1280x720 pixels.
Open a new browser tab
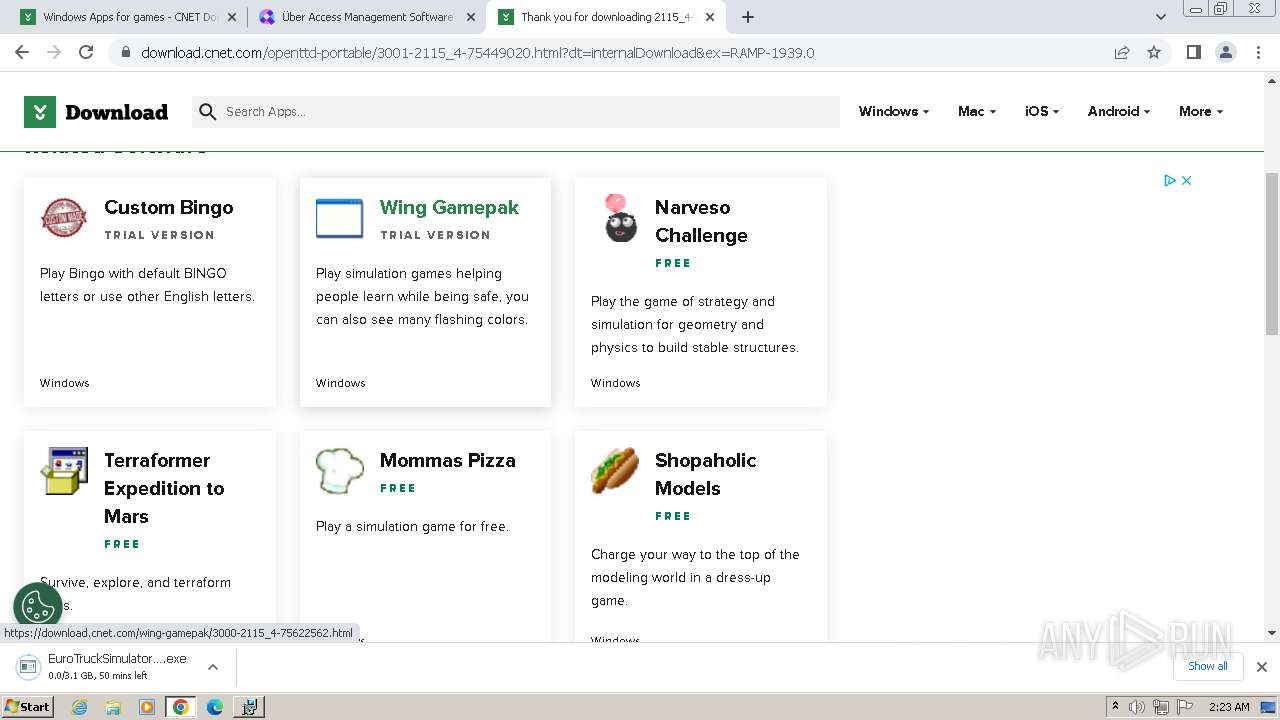pyautogui.click(x=748, y=17)
